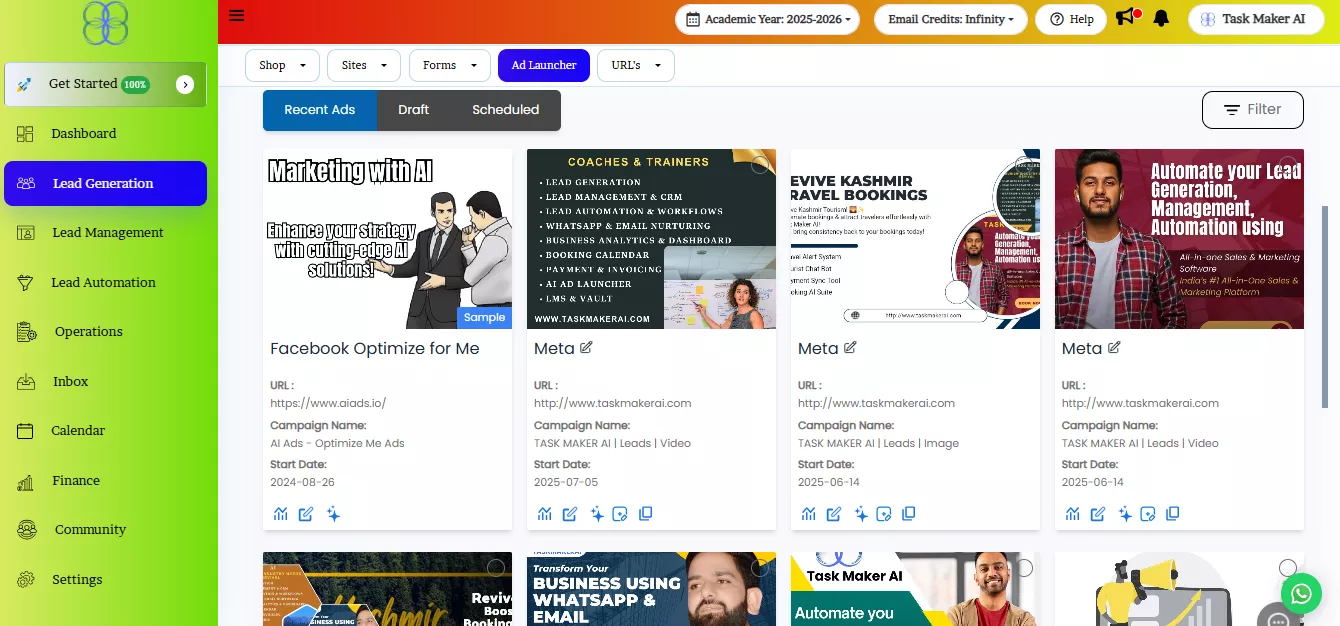This screenshot has width=1340, height=626.
Task: Click 'TASK MAKER AI | Leads | Image' campaign name
Action: click(x=878, y=443)
